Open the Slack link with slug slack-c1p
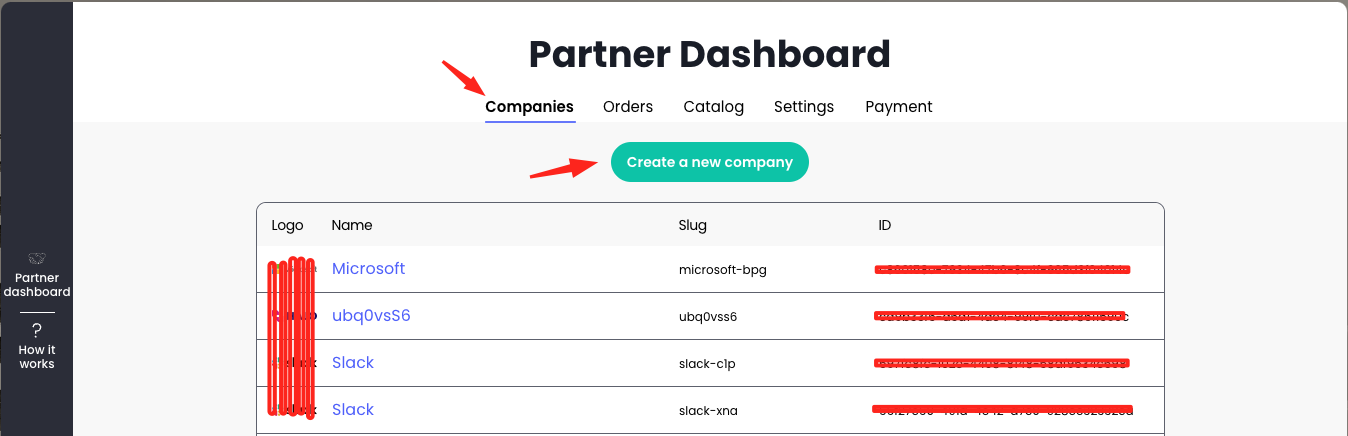The image size is (1348, 436). [353, 362]
